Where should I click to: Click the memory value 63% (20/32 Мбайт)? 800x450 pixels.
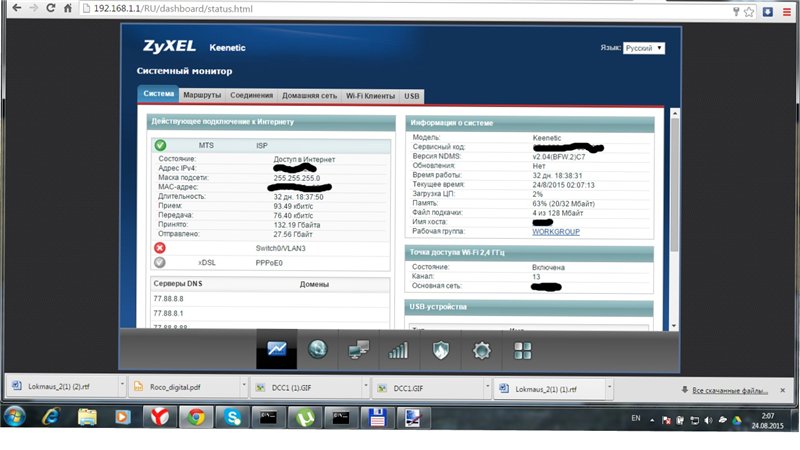[x=563, y=204]
